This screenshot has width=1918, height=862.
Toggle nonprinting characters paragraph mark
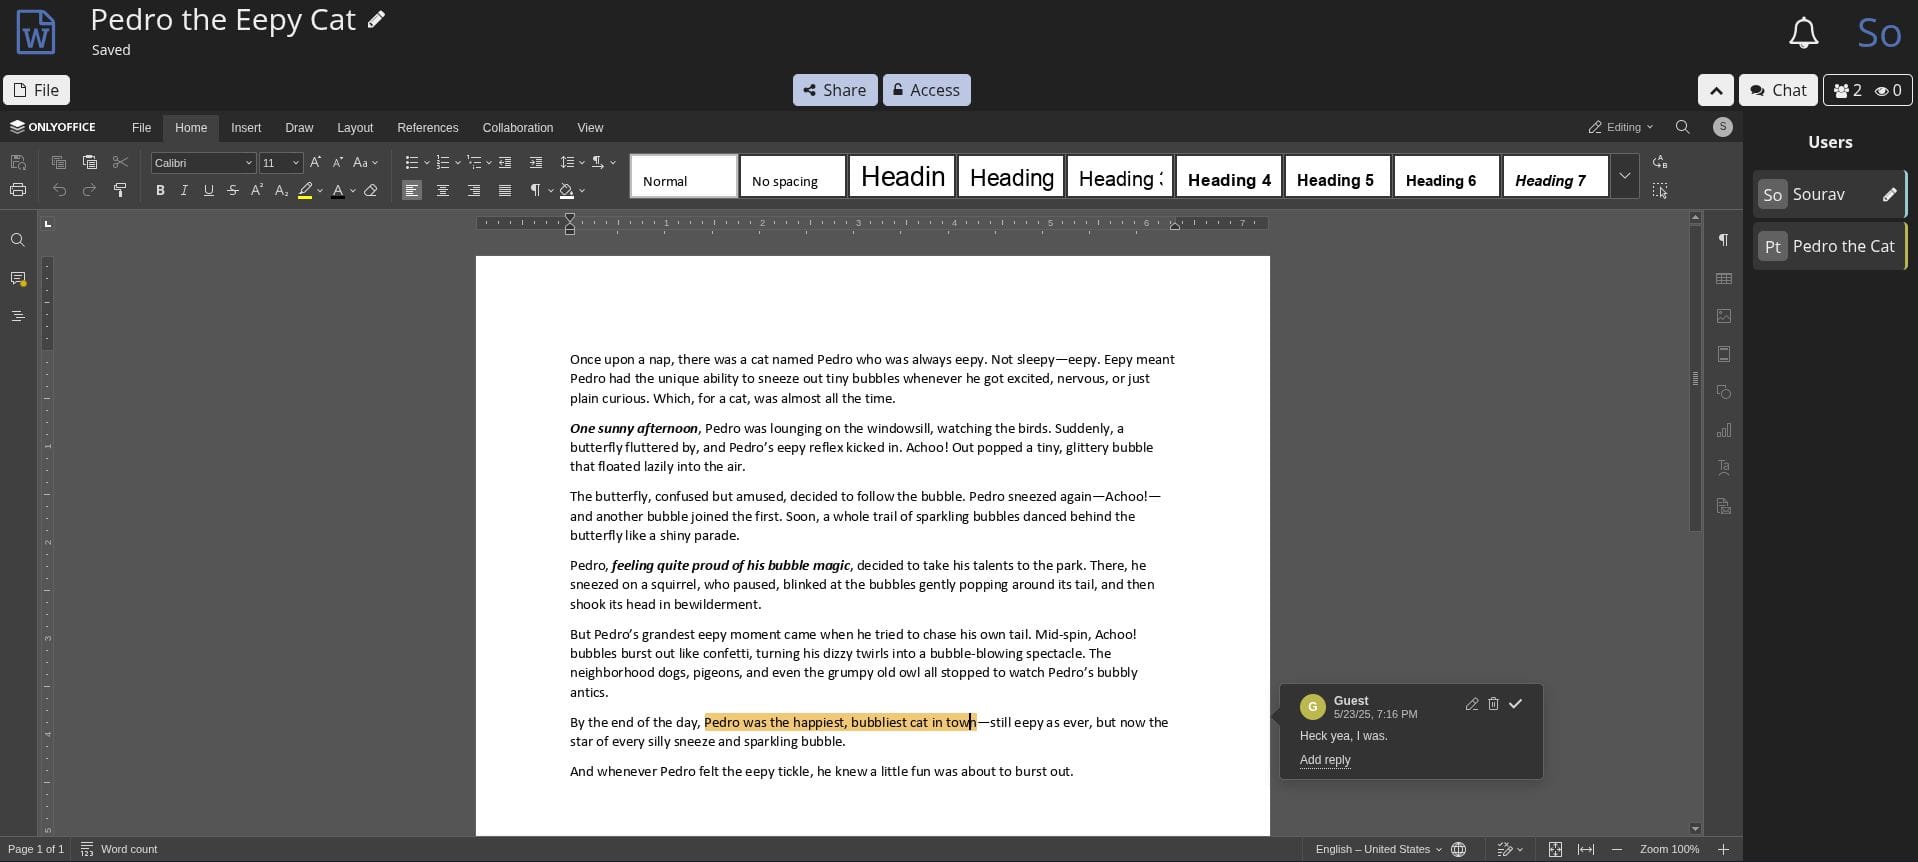(x=536, y=190)
